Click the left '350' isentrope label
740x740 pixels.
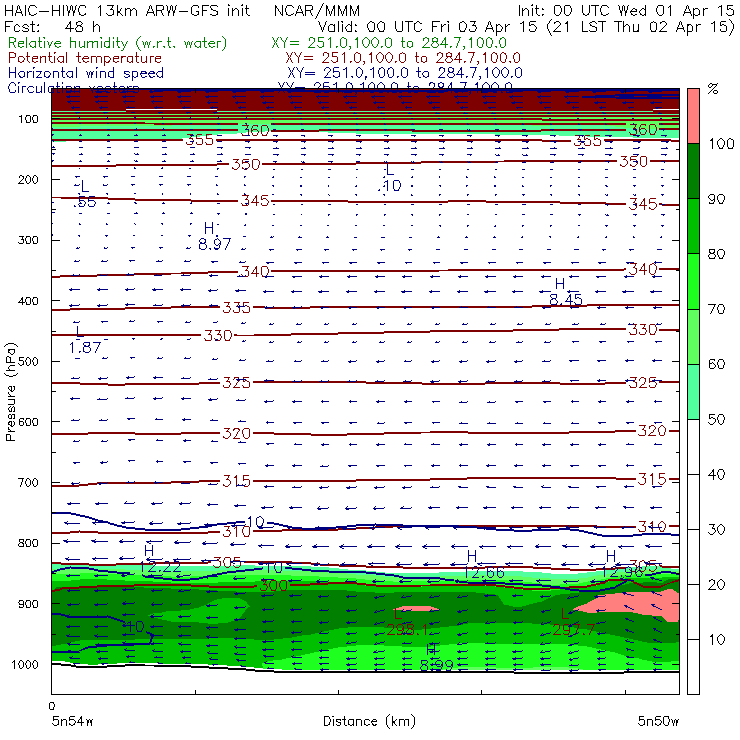point(245,165)
